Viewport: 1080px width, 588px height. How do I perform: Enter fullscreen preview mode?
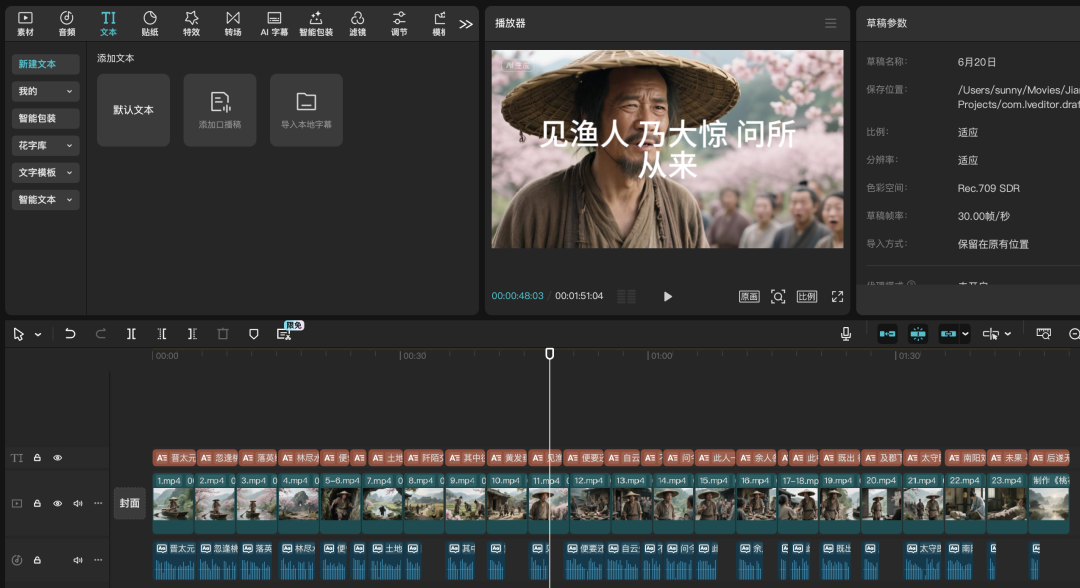point(838,297)
